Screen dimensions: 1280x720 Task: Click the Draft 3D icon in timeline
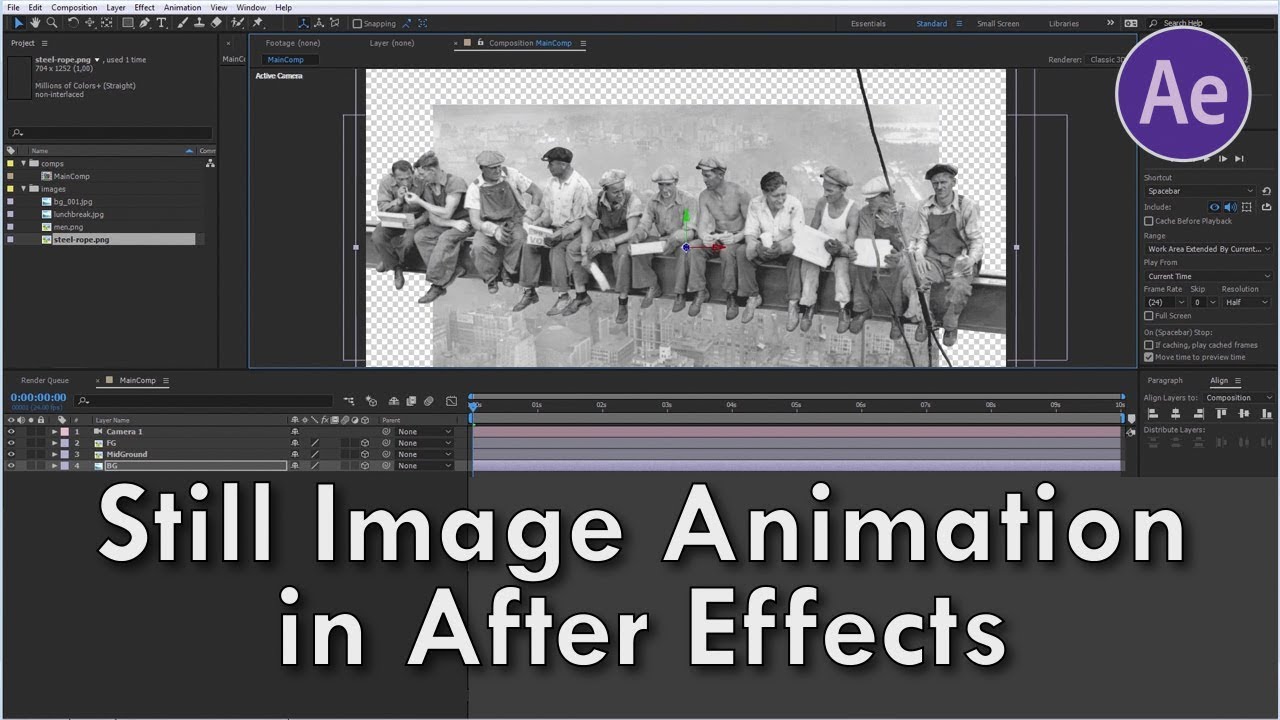coord(371,401)
